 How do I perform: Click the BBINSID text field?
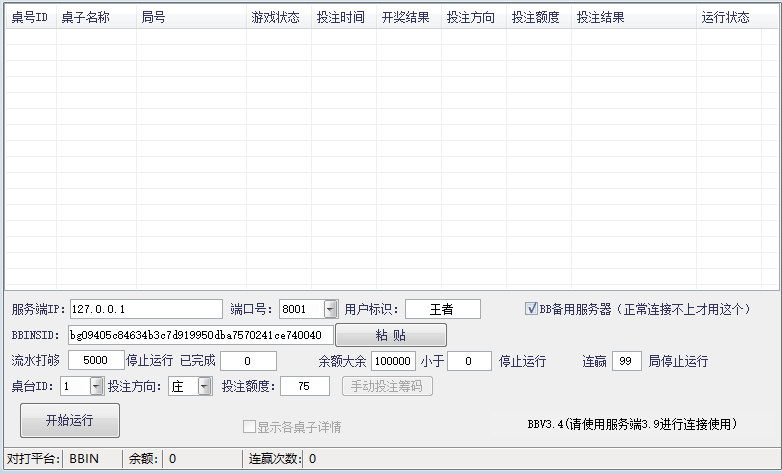click(x=199, y=335)
